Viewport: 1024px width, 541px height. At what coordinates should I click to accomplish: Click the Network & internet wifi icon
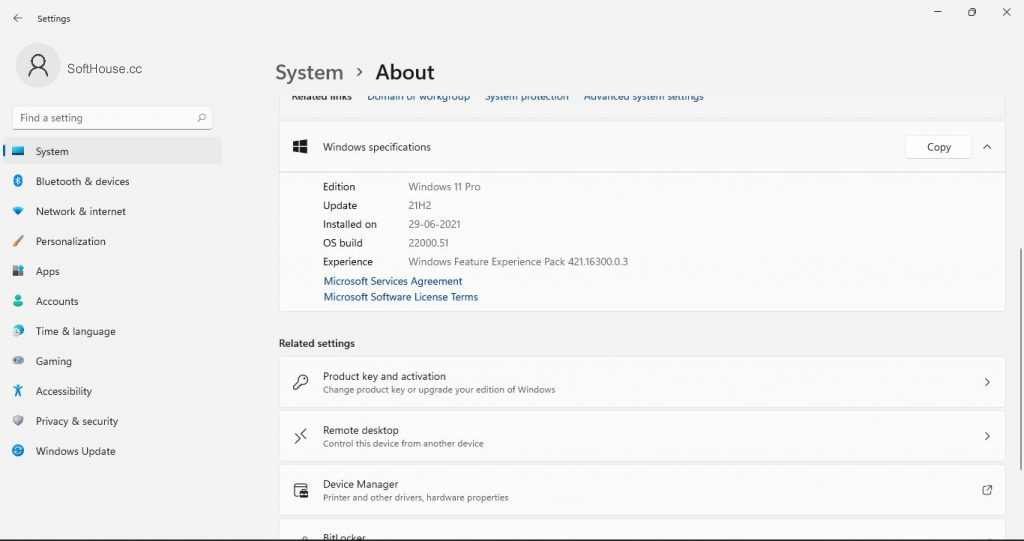[x=18, y=211]
